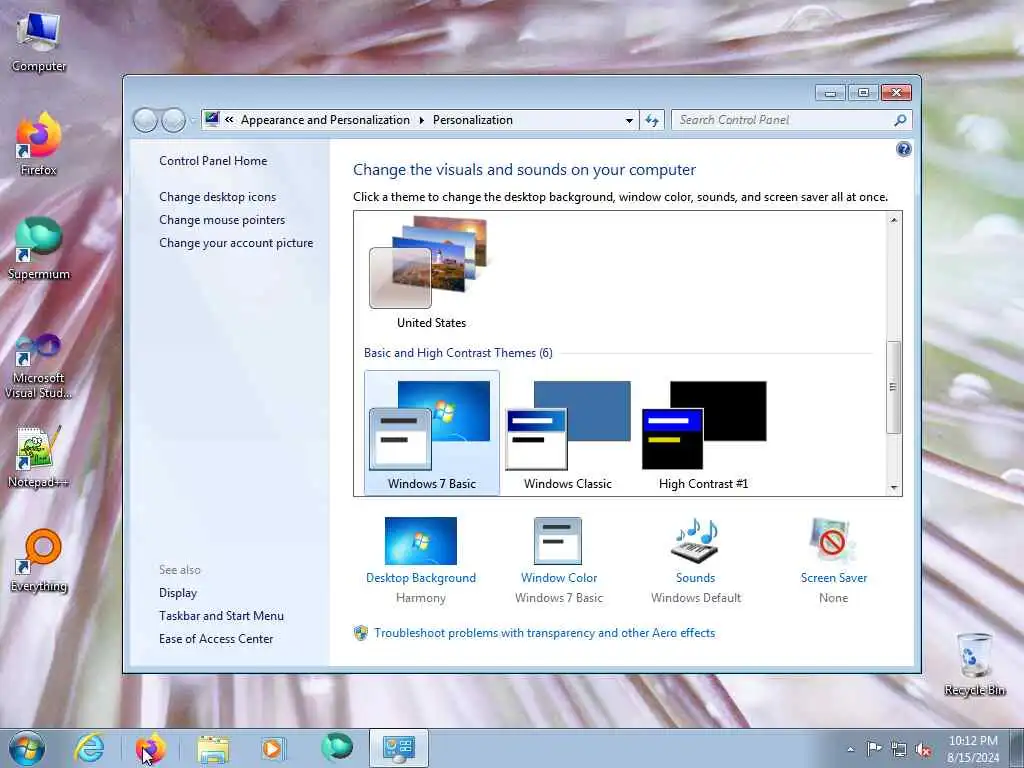
Task: Open the Computer desktop icon
Action: (39, 42)
